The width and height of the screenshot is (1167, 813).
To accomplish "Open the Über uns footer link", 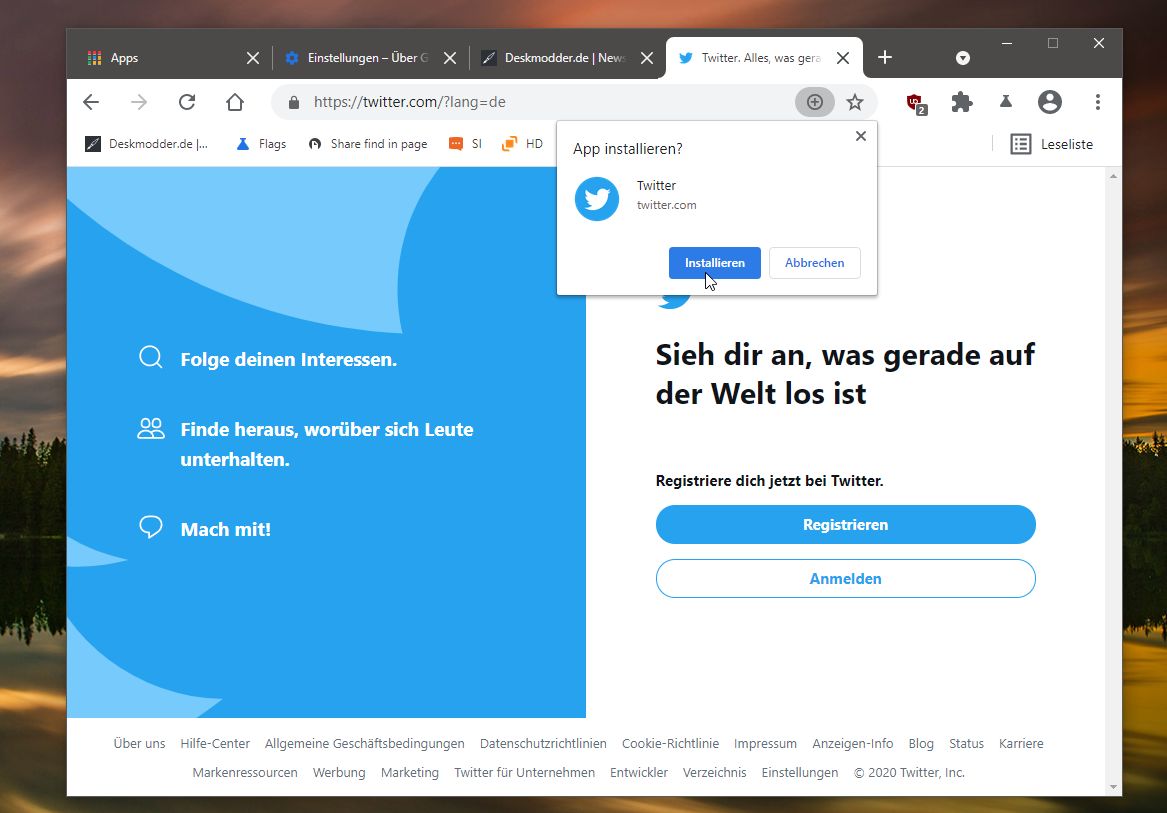I will [x=139, y=744].
